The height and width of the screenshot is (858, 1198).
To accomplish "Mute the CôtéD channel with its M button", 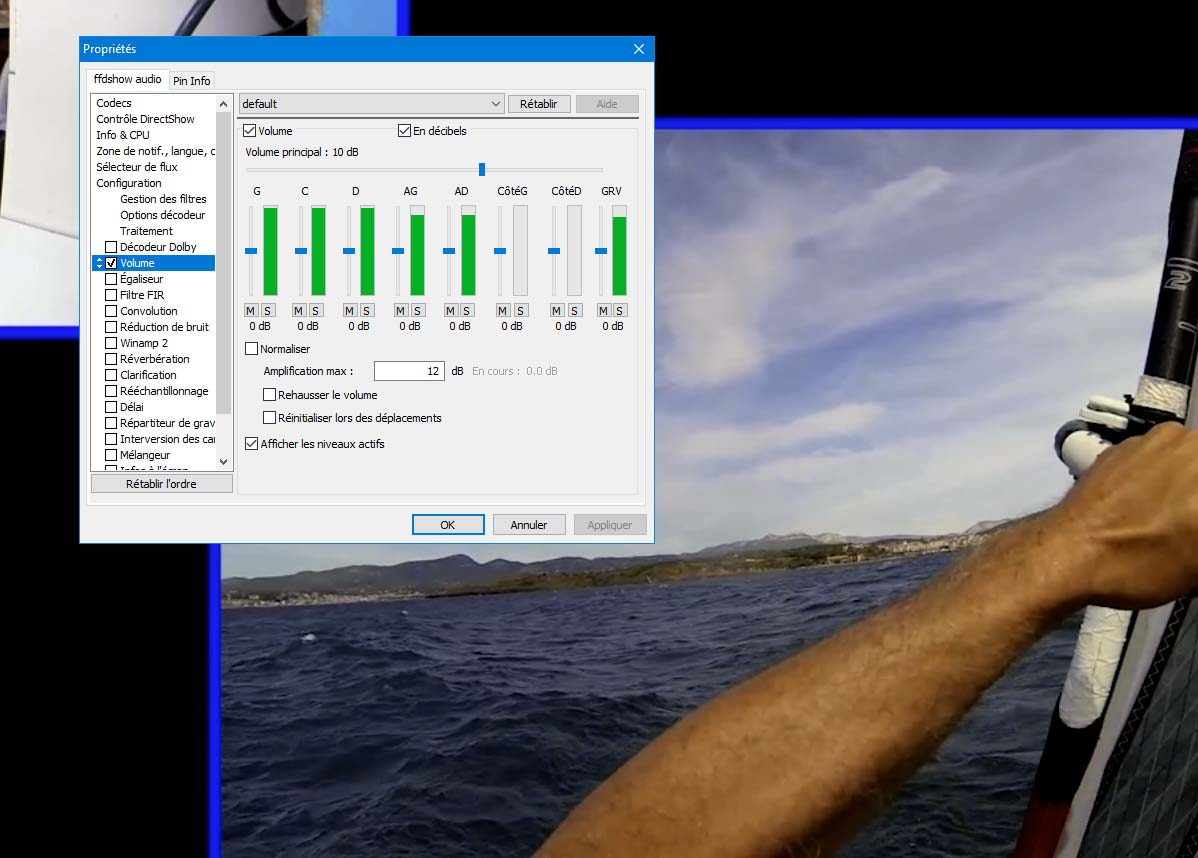I will tap(556, 310).
